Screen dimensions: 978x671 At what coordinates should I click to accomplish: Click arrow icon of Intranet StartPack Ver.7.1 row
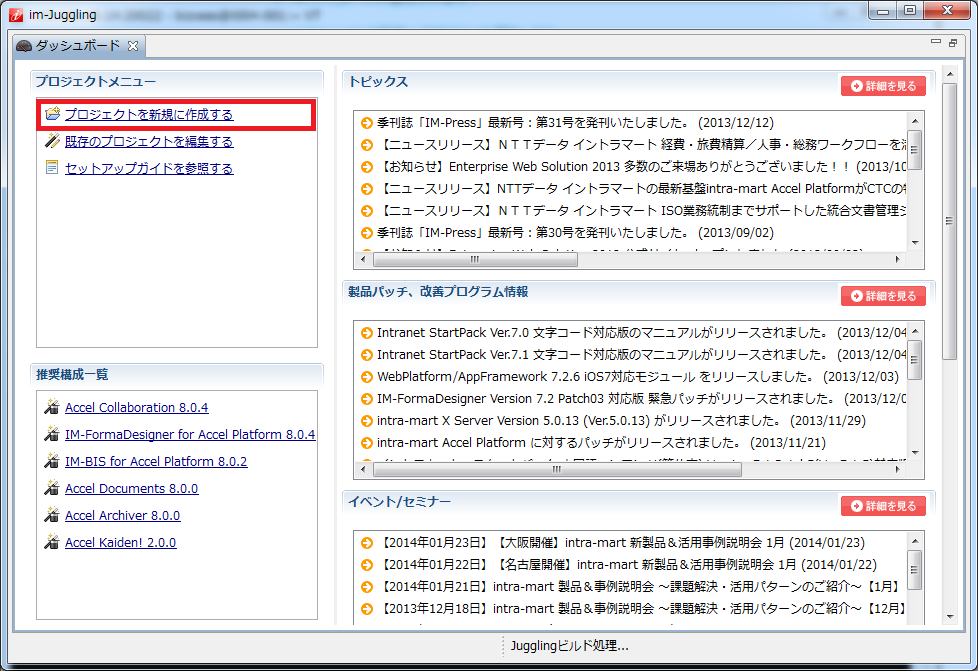coord(367,355)
